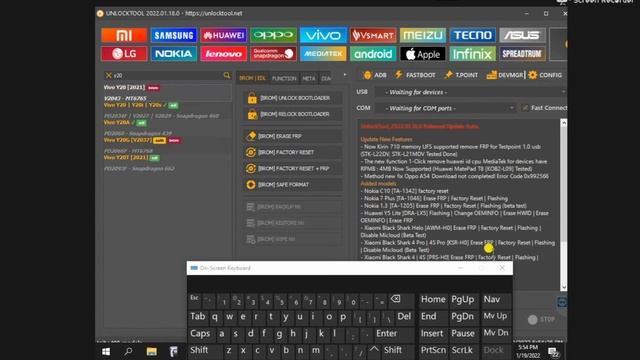Open DEVMGR device manager
The image size is (640, 360).
[x=504, y=75]
